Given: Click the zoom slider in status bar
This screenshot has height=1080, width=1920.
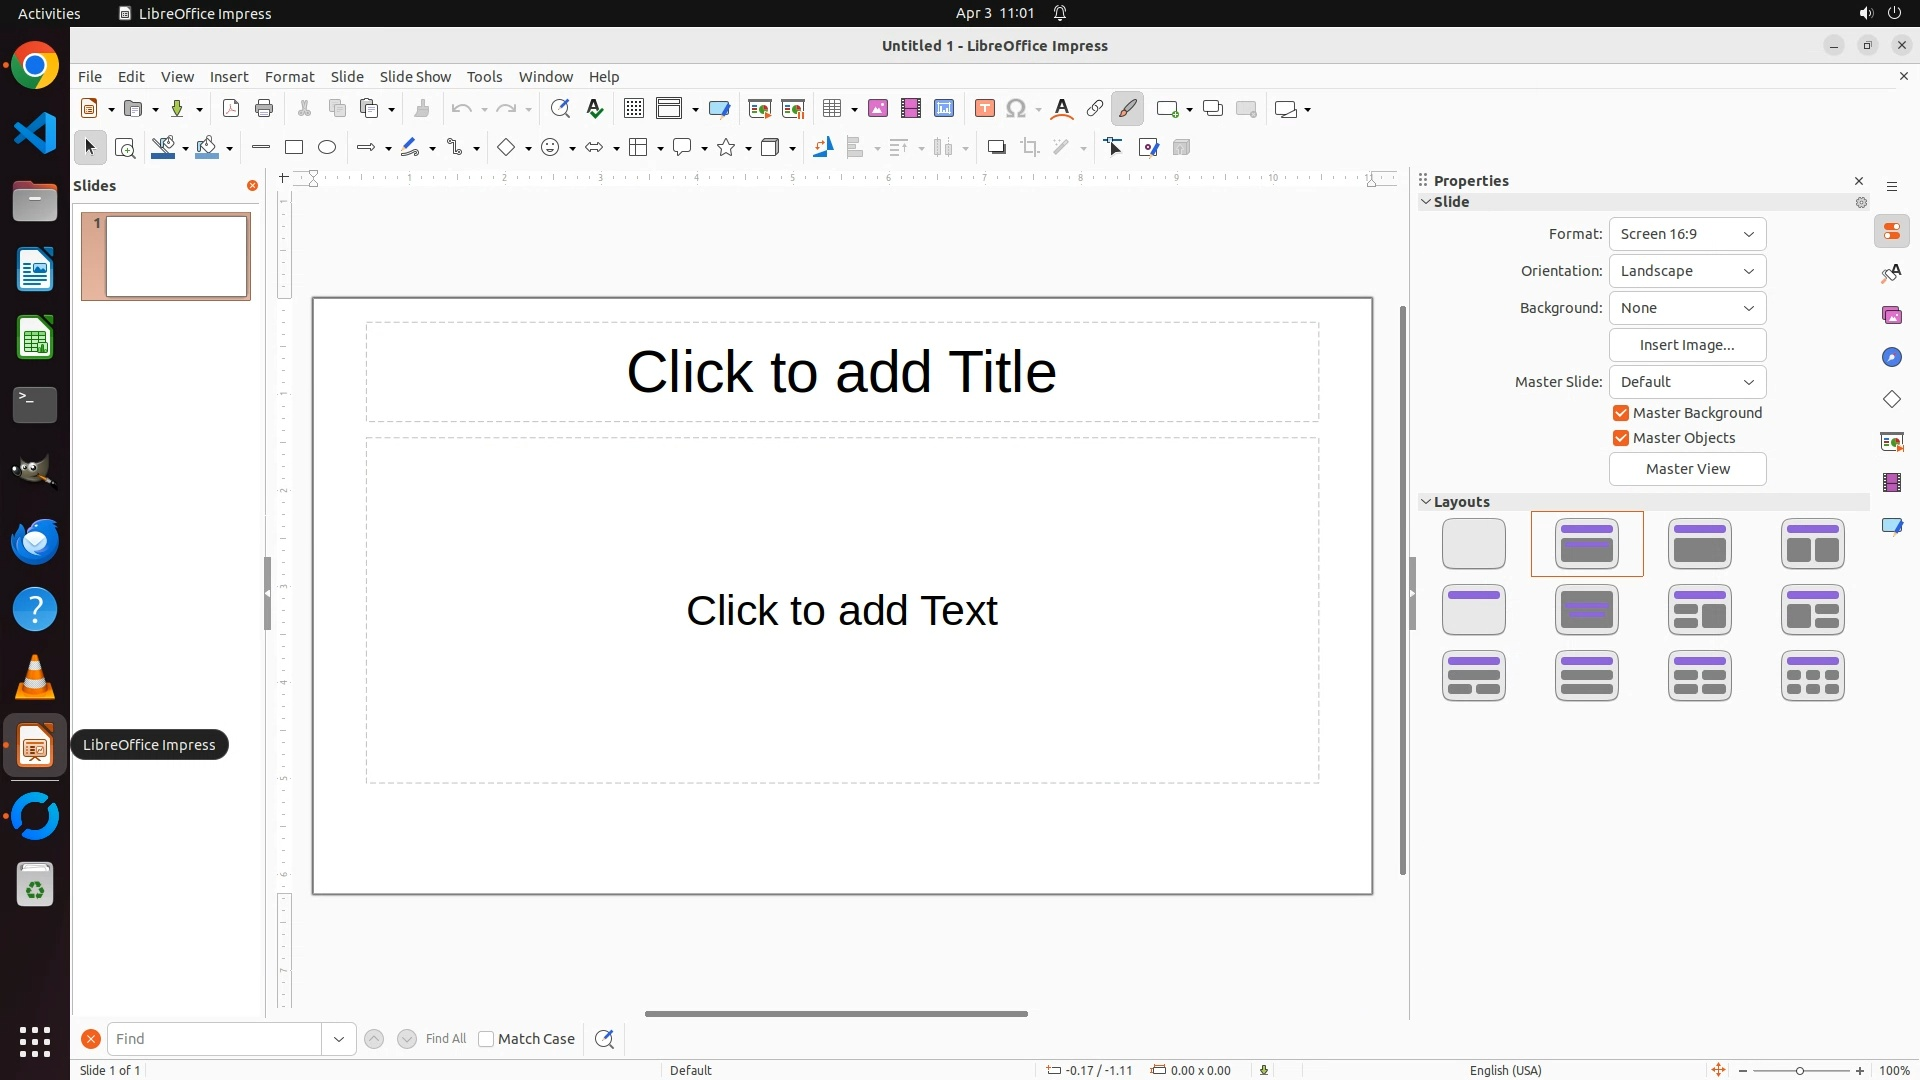Looking at the screenshot, I should (x=1800, y=1071).
